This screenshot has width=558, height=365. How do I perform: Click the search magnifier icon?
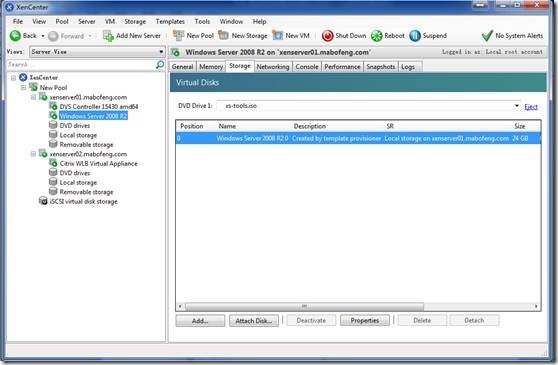(160, 64)
